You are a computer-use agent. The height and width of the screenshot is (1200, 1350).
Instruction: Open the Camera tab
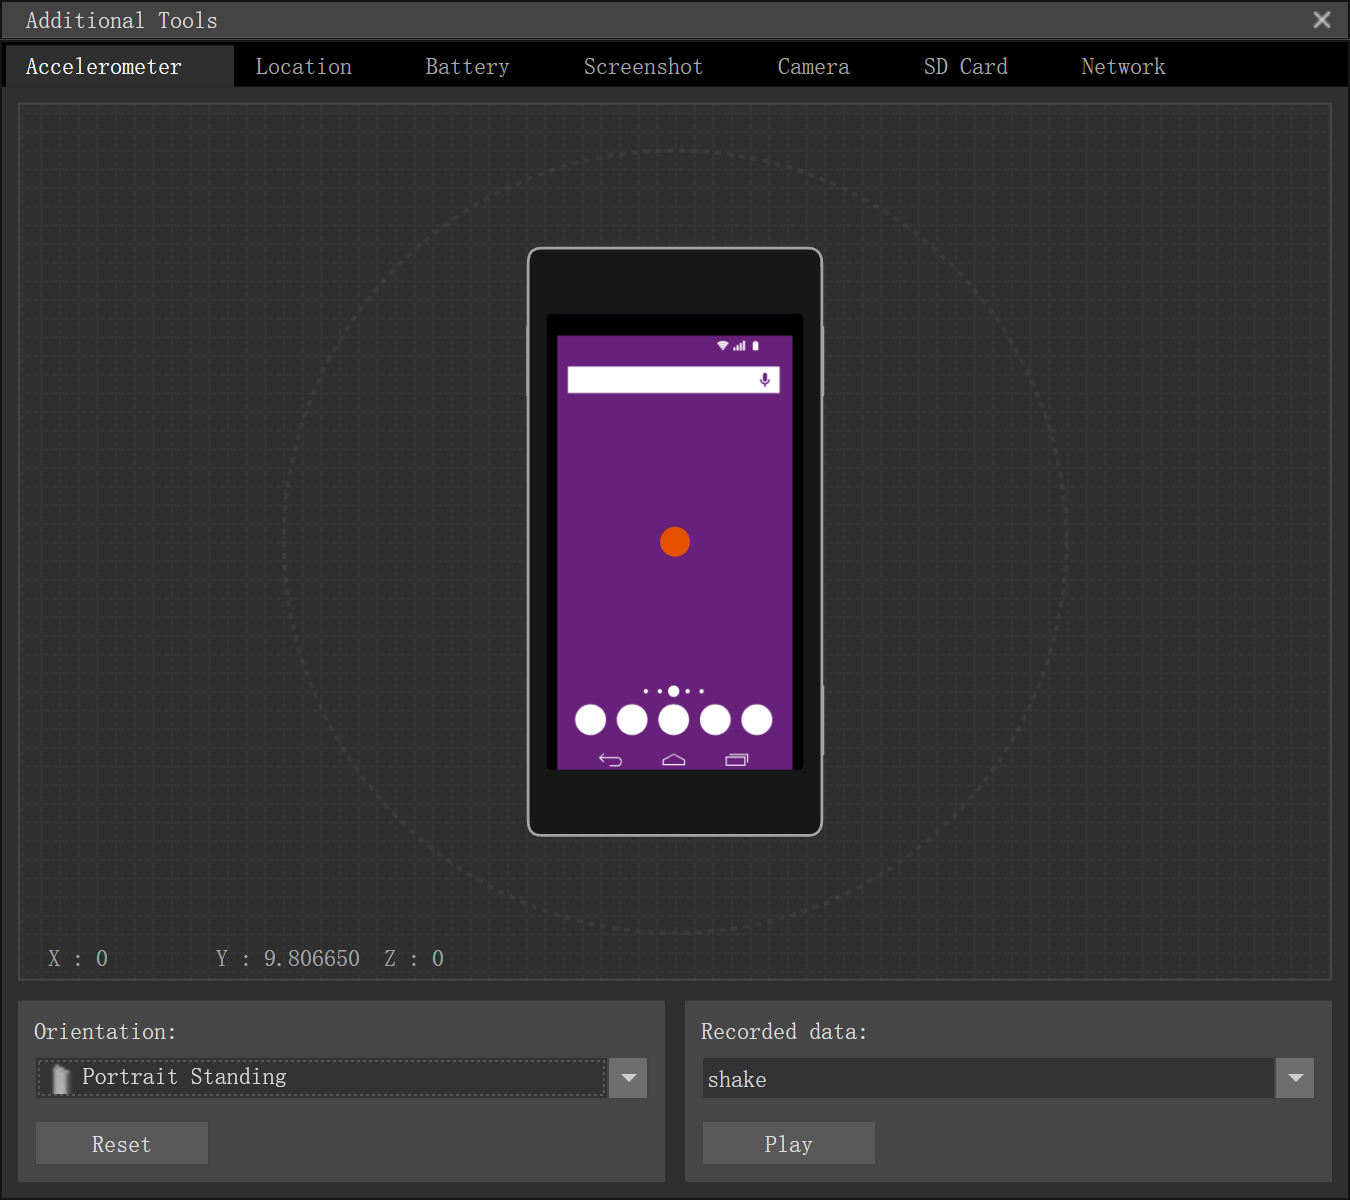813,66
